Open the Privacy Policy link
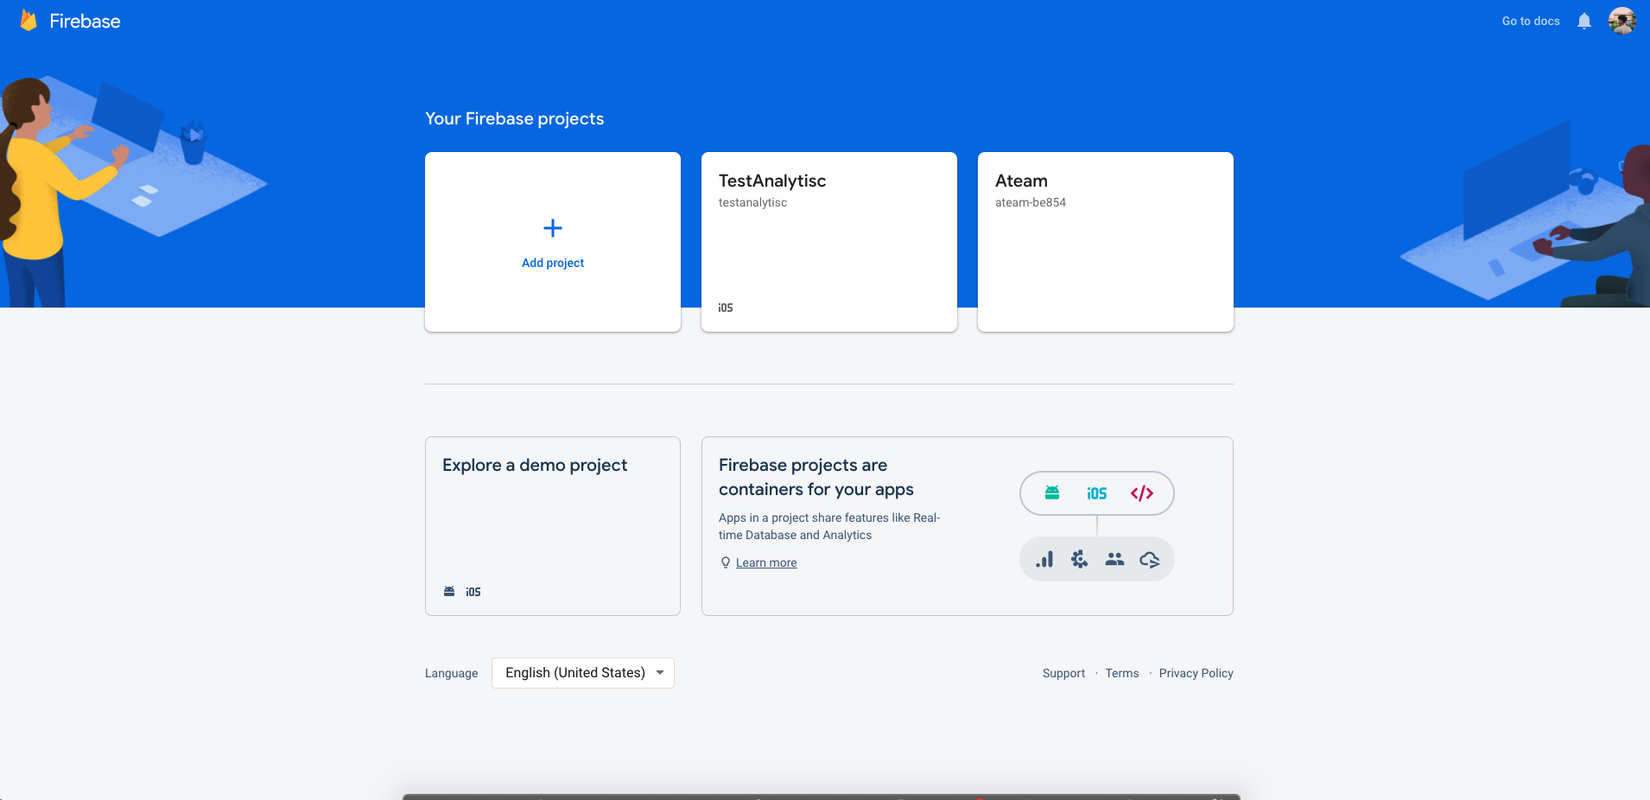 point(1196,673)
